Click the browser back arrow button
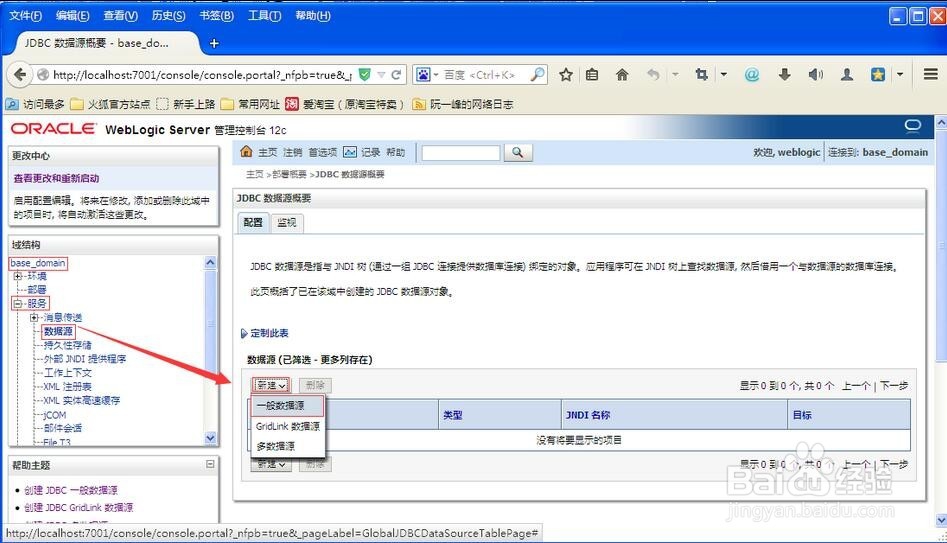This screenshot has height=543, width=947. tap(20, 74)
